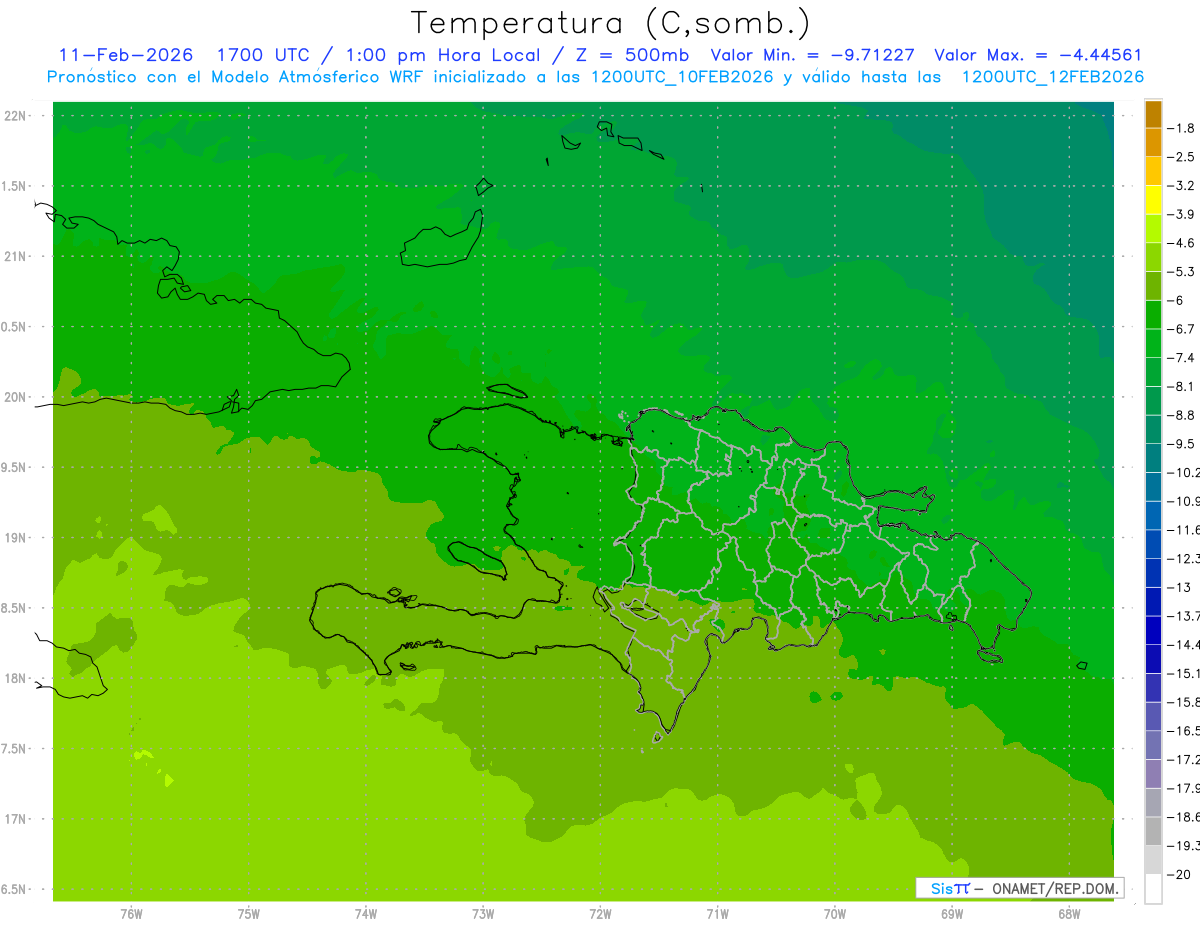Click the '-5.3' color bar value

coord(1182,272)
